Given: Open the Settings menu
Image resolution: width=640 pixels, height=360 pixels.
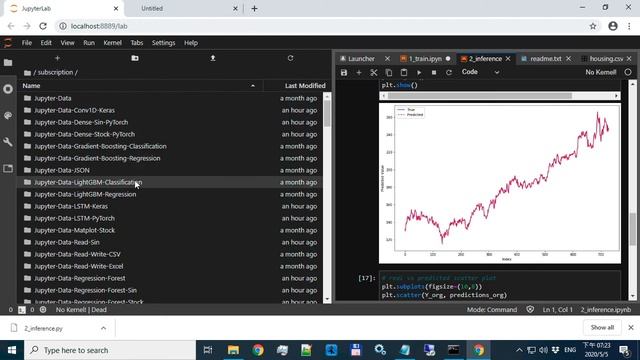Looking at the screenshot, I should (163, 43).
